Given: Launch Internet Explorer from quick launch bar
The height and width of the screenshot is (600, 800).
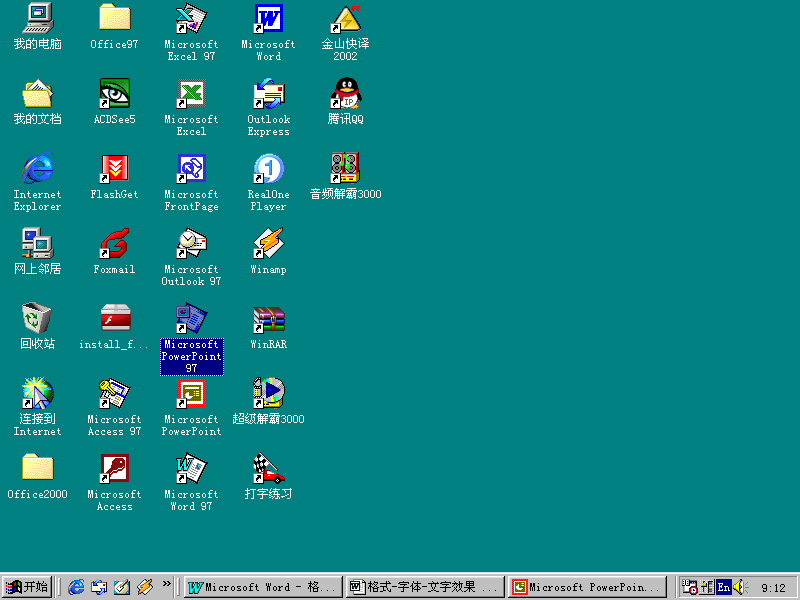Looking at the screenshot, I should pyautogui.click(x=77, y=587).
